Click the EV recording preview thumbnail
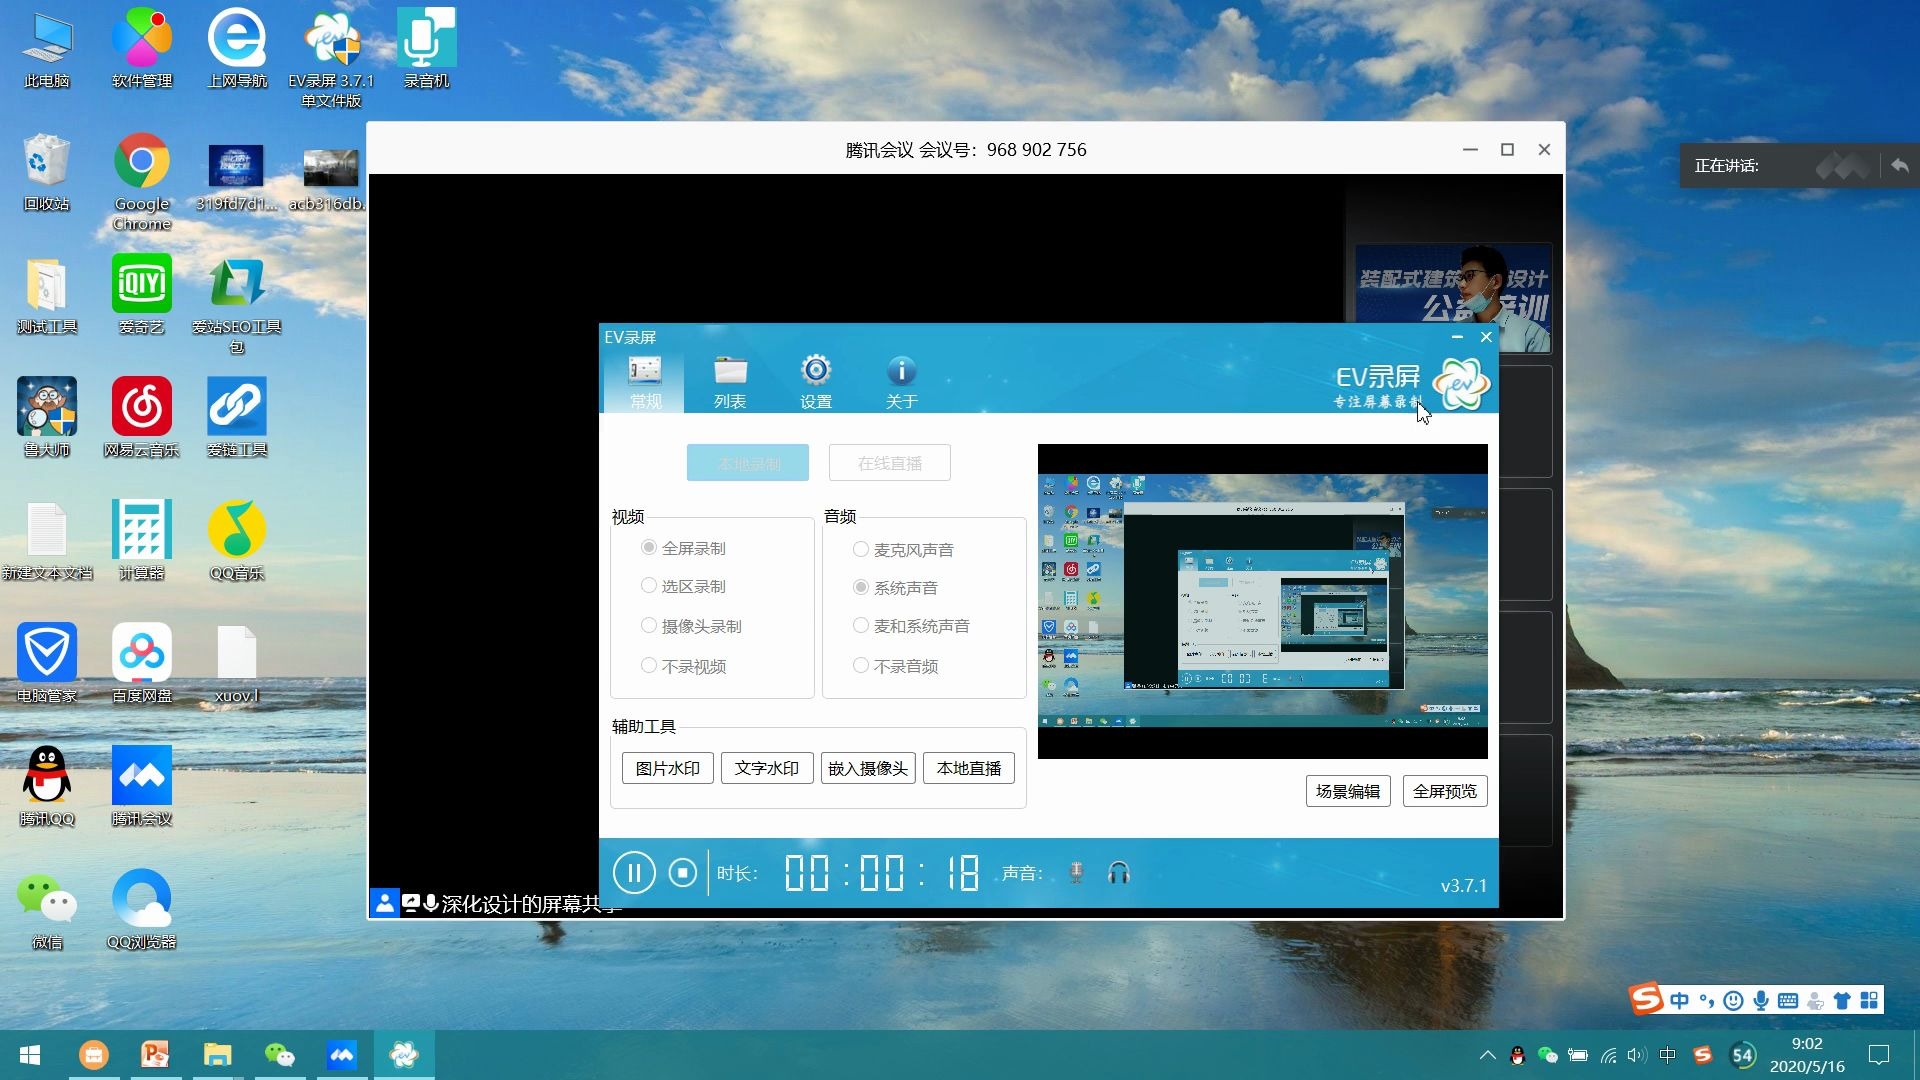 (1262, 601)
